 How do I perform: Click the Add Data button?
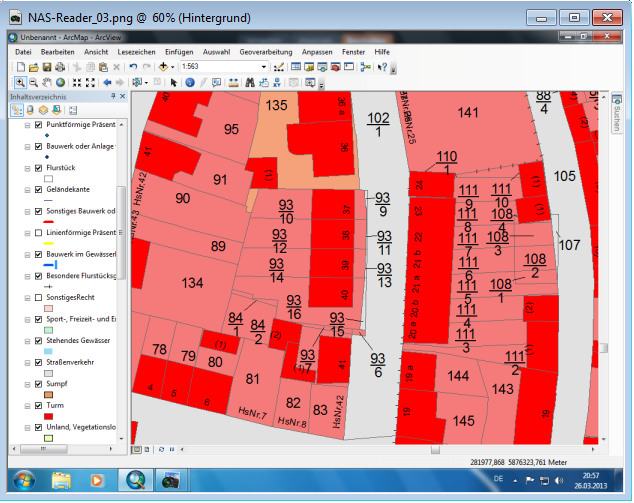pyautogui.click(x=164, y=67)
